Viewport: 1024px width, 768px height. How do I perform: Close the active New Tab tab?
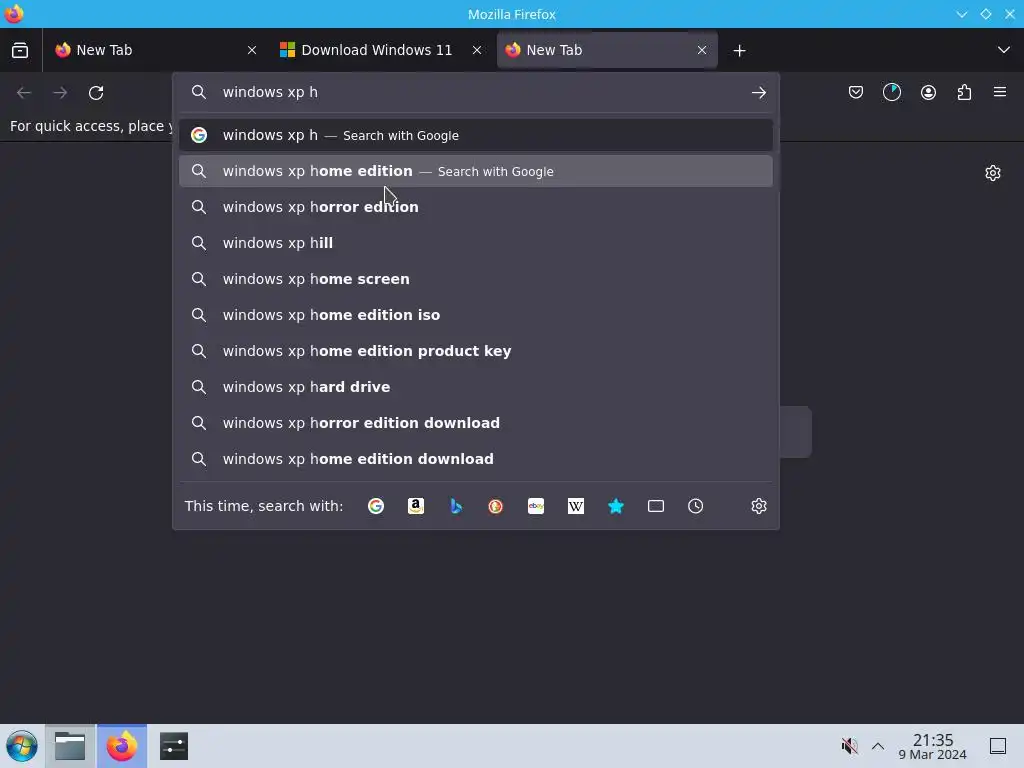click(x=702, y=50)
